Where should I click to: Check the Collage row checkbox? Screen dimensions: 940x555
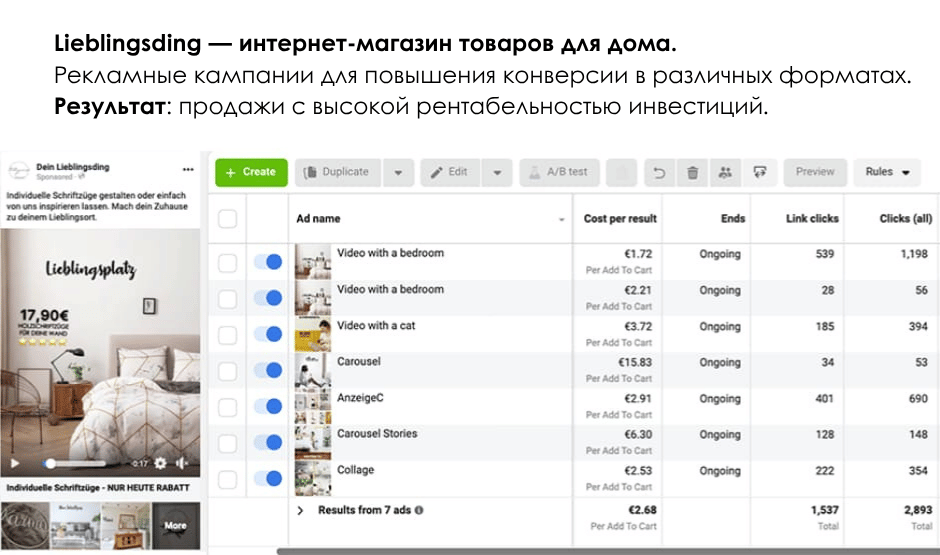[x=227, y=479]
